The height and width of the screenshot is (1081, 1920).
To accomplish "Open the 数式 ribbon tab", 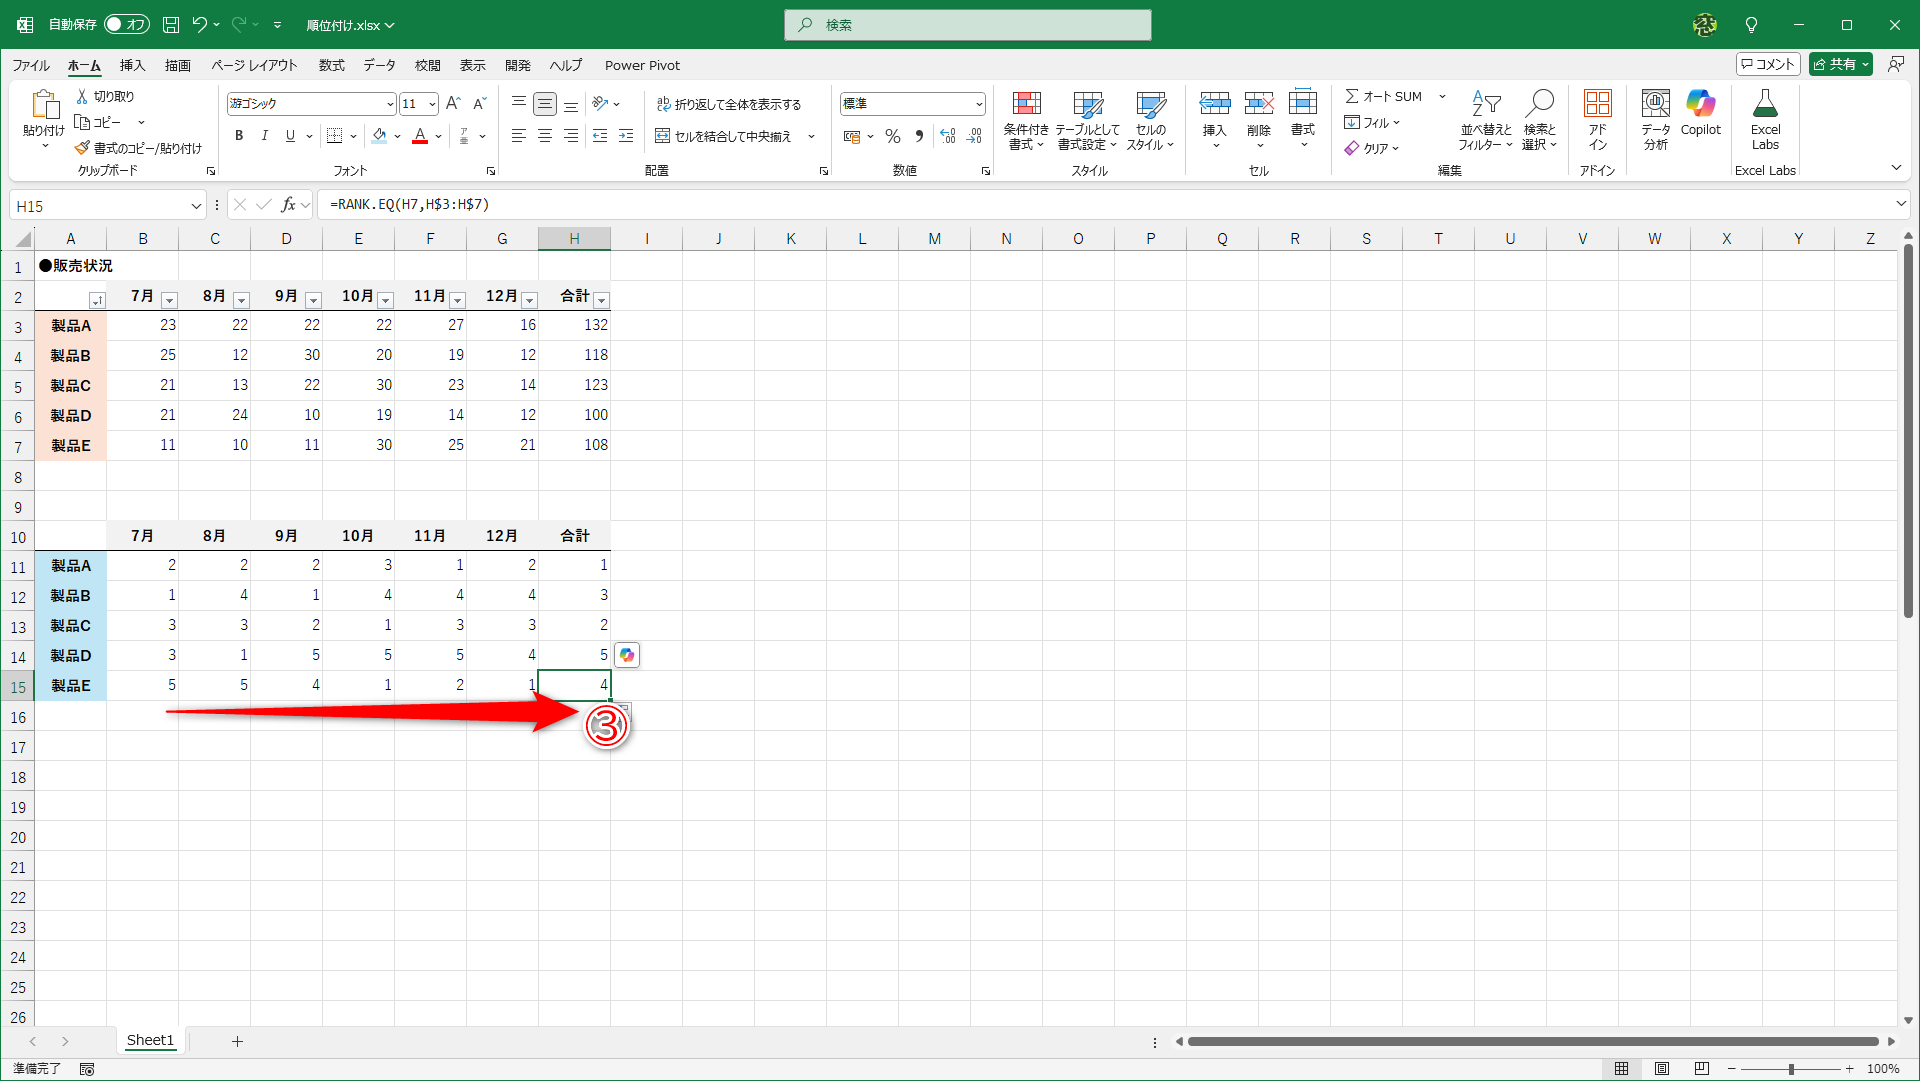I will tap(331, 65).
